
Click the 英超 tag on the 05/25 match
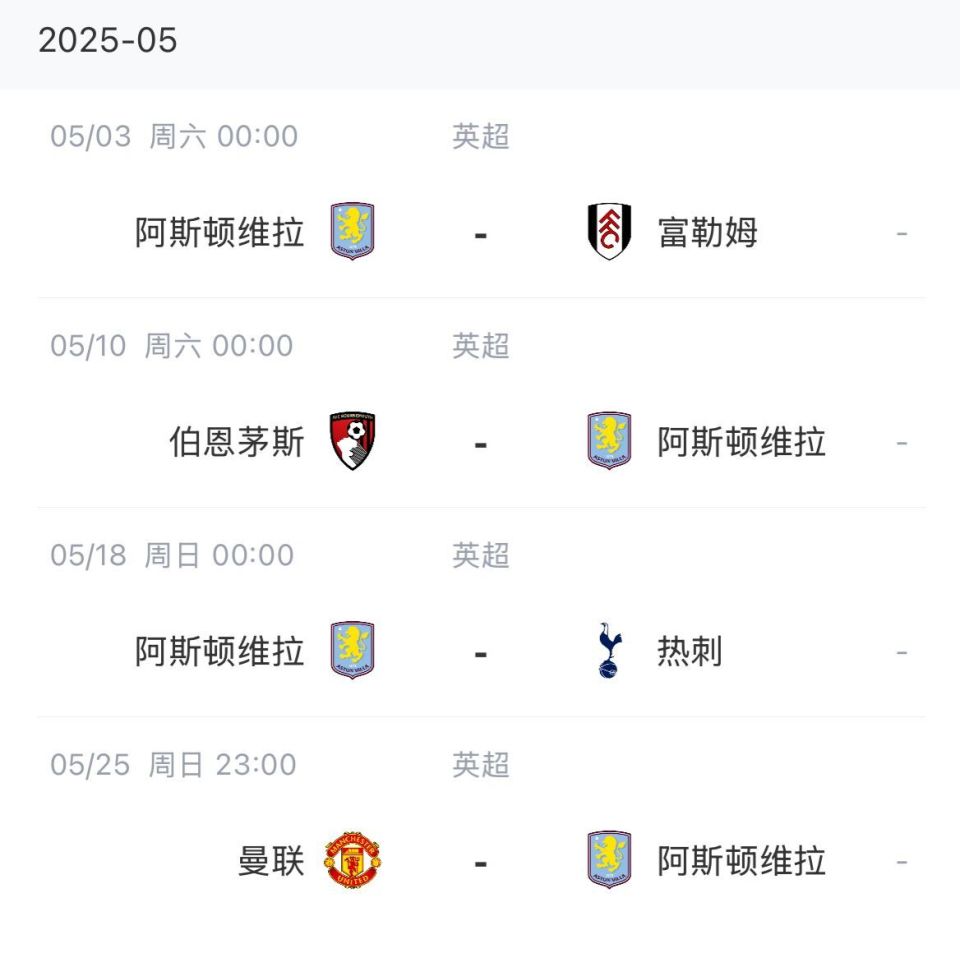coord(480,765)
